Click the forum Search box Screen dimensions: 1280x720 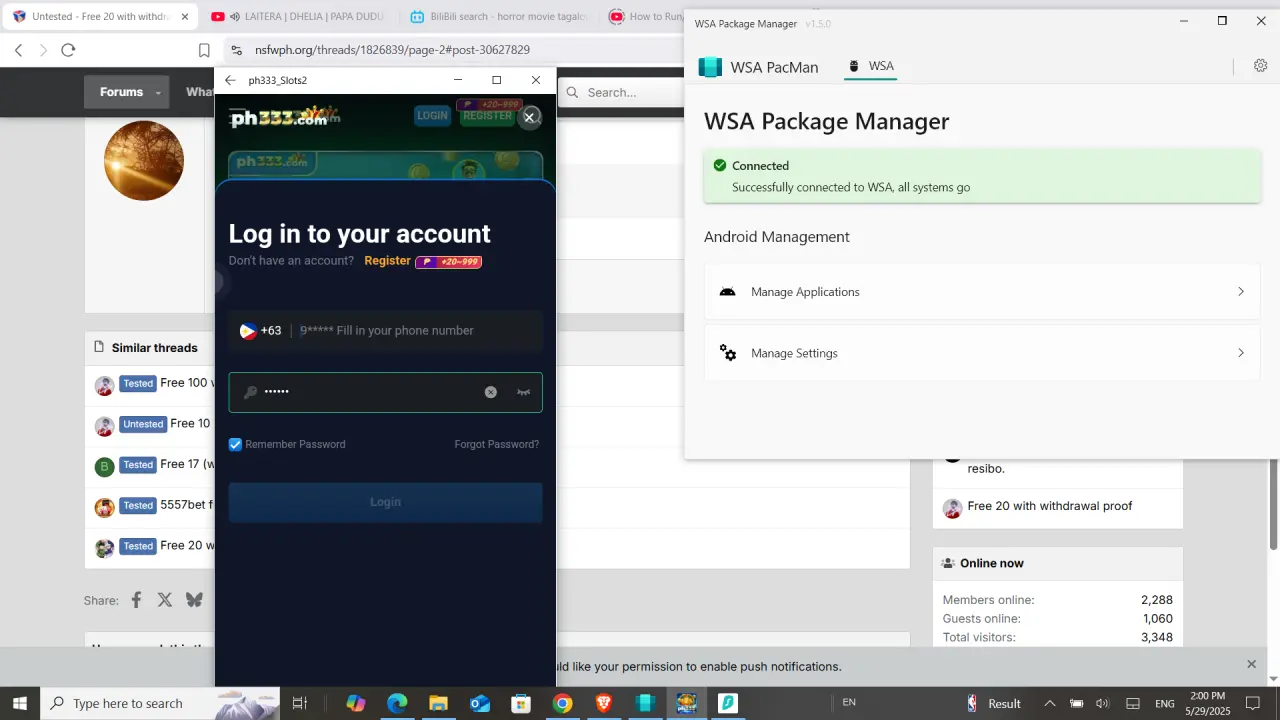coord(620,93)
